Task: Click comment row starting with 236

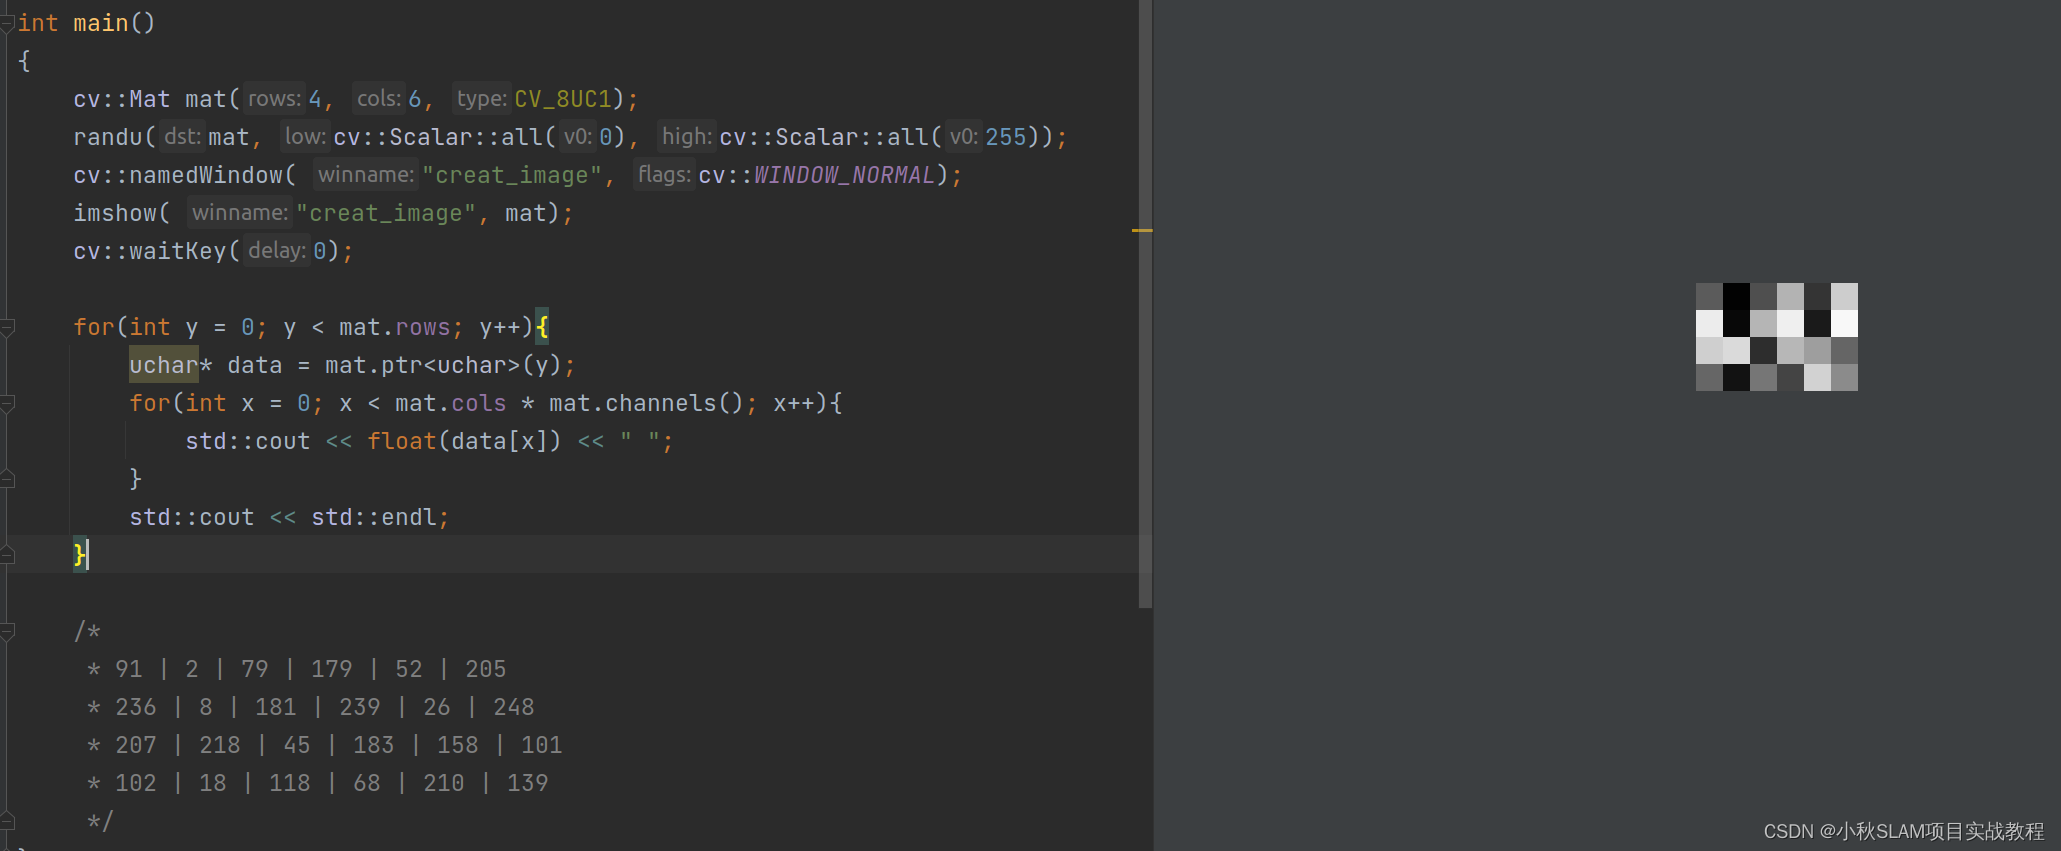Action: pos(310,707)
